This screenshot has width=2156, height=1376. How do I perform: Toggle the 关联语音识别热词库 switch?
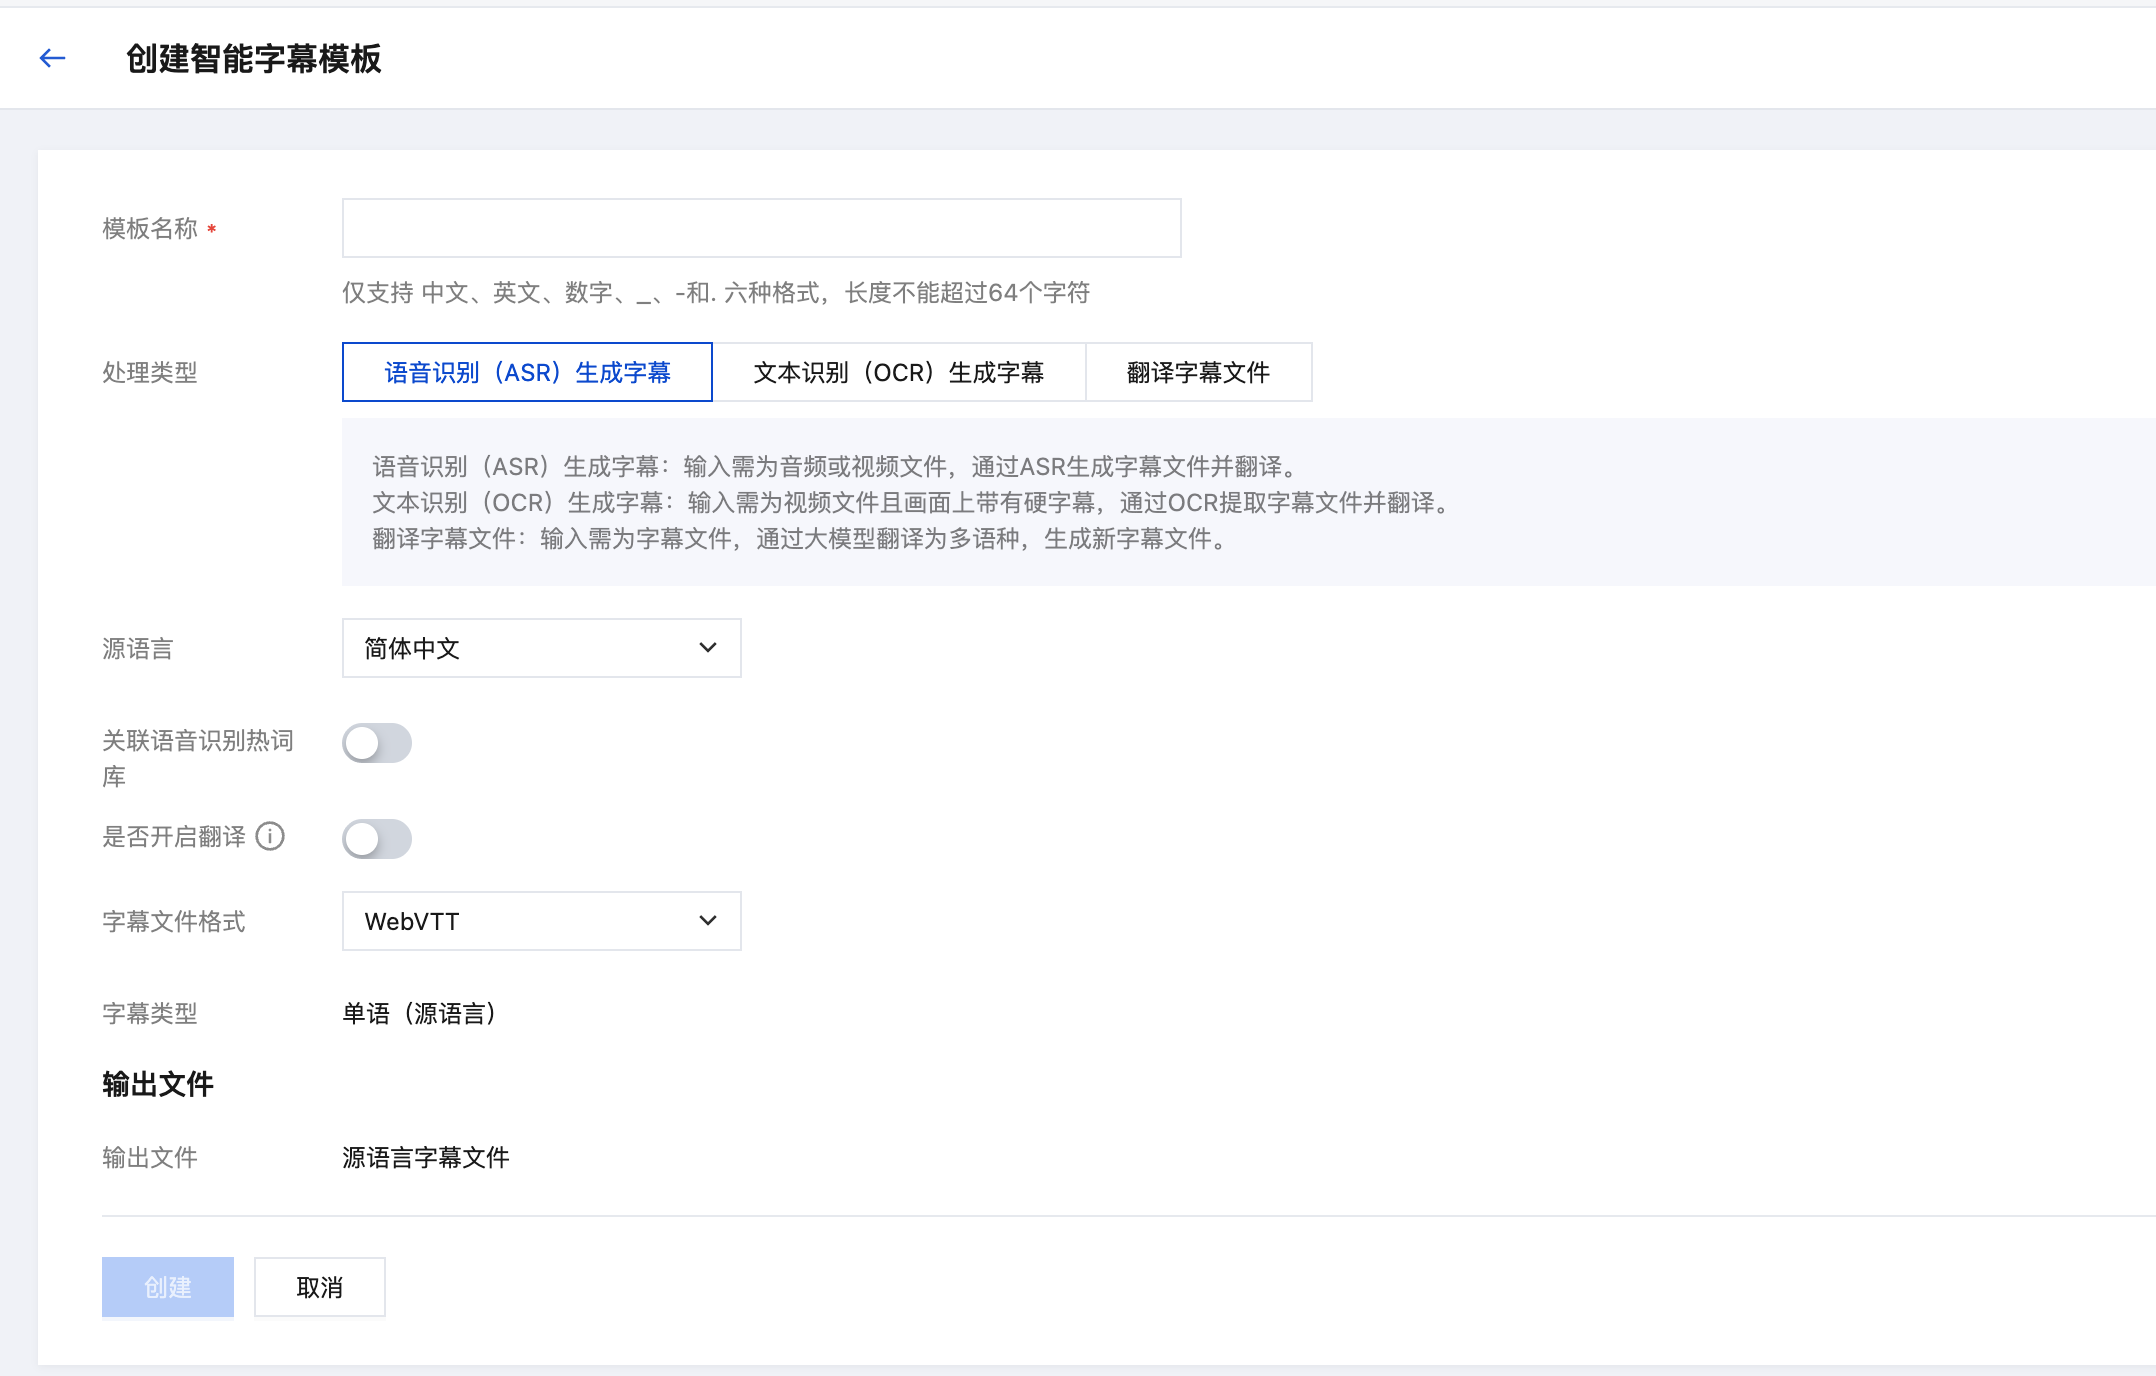(x=377, y=743)
